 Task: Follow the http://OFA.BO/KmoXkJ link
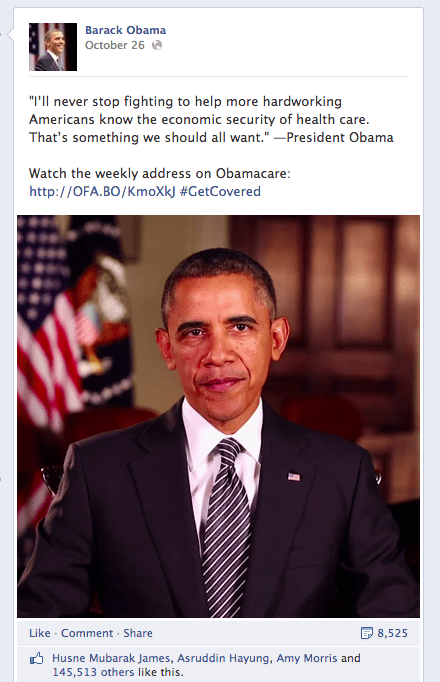102,191
